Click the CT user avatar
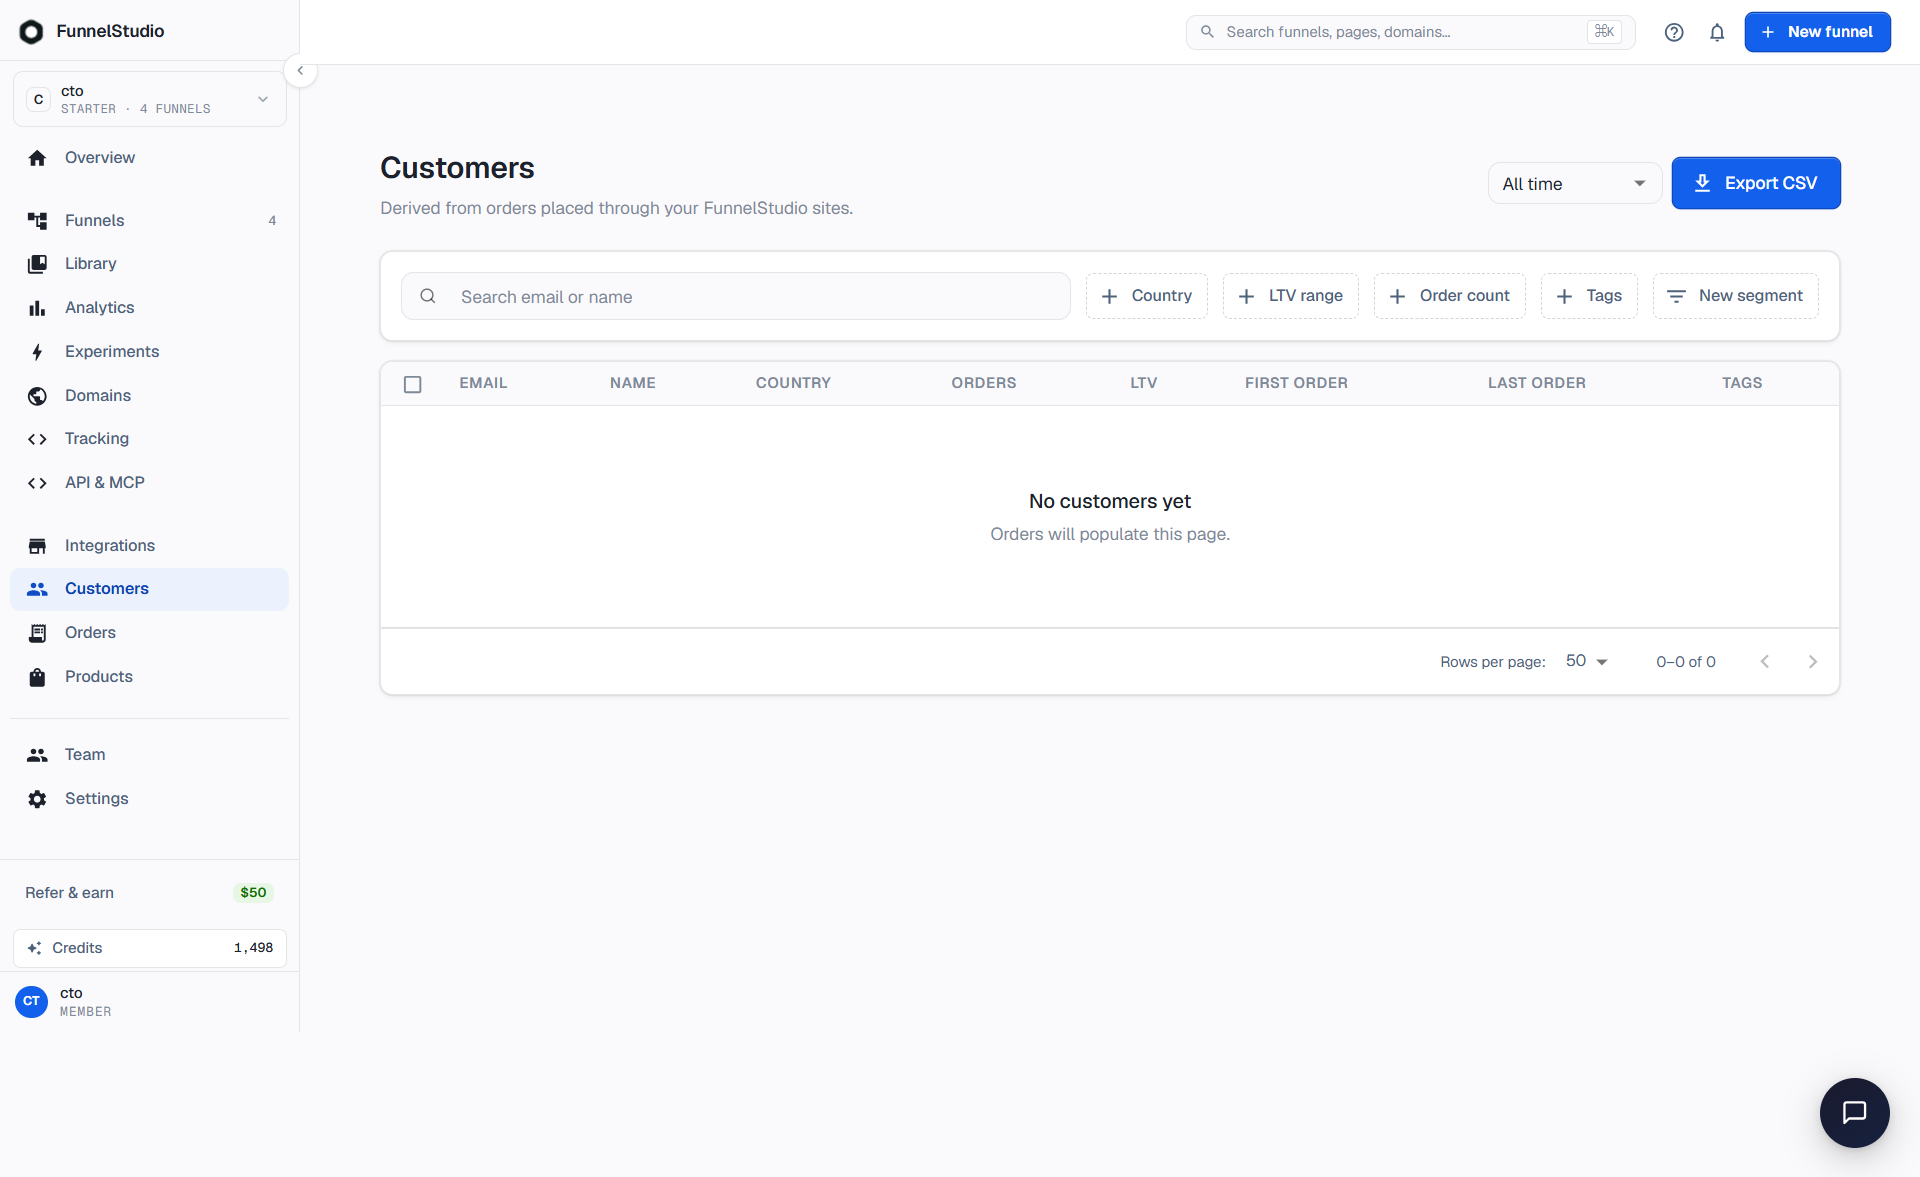The width and height of the screenshot is (1920, 1177). [32, 1001]
